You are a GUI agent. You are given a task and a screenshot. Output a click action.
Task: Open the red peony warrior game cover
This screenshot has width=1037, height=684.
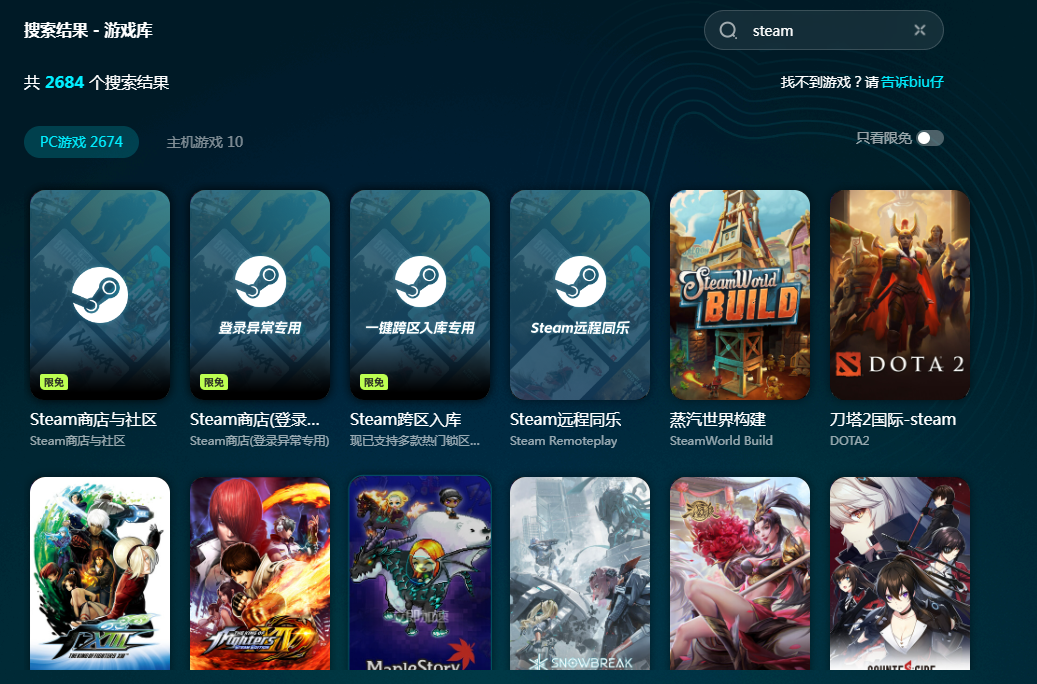pyautogui.click(x=740, y=573)
